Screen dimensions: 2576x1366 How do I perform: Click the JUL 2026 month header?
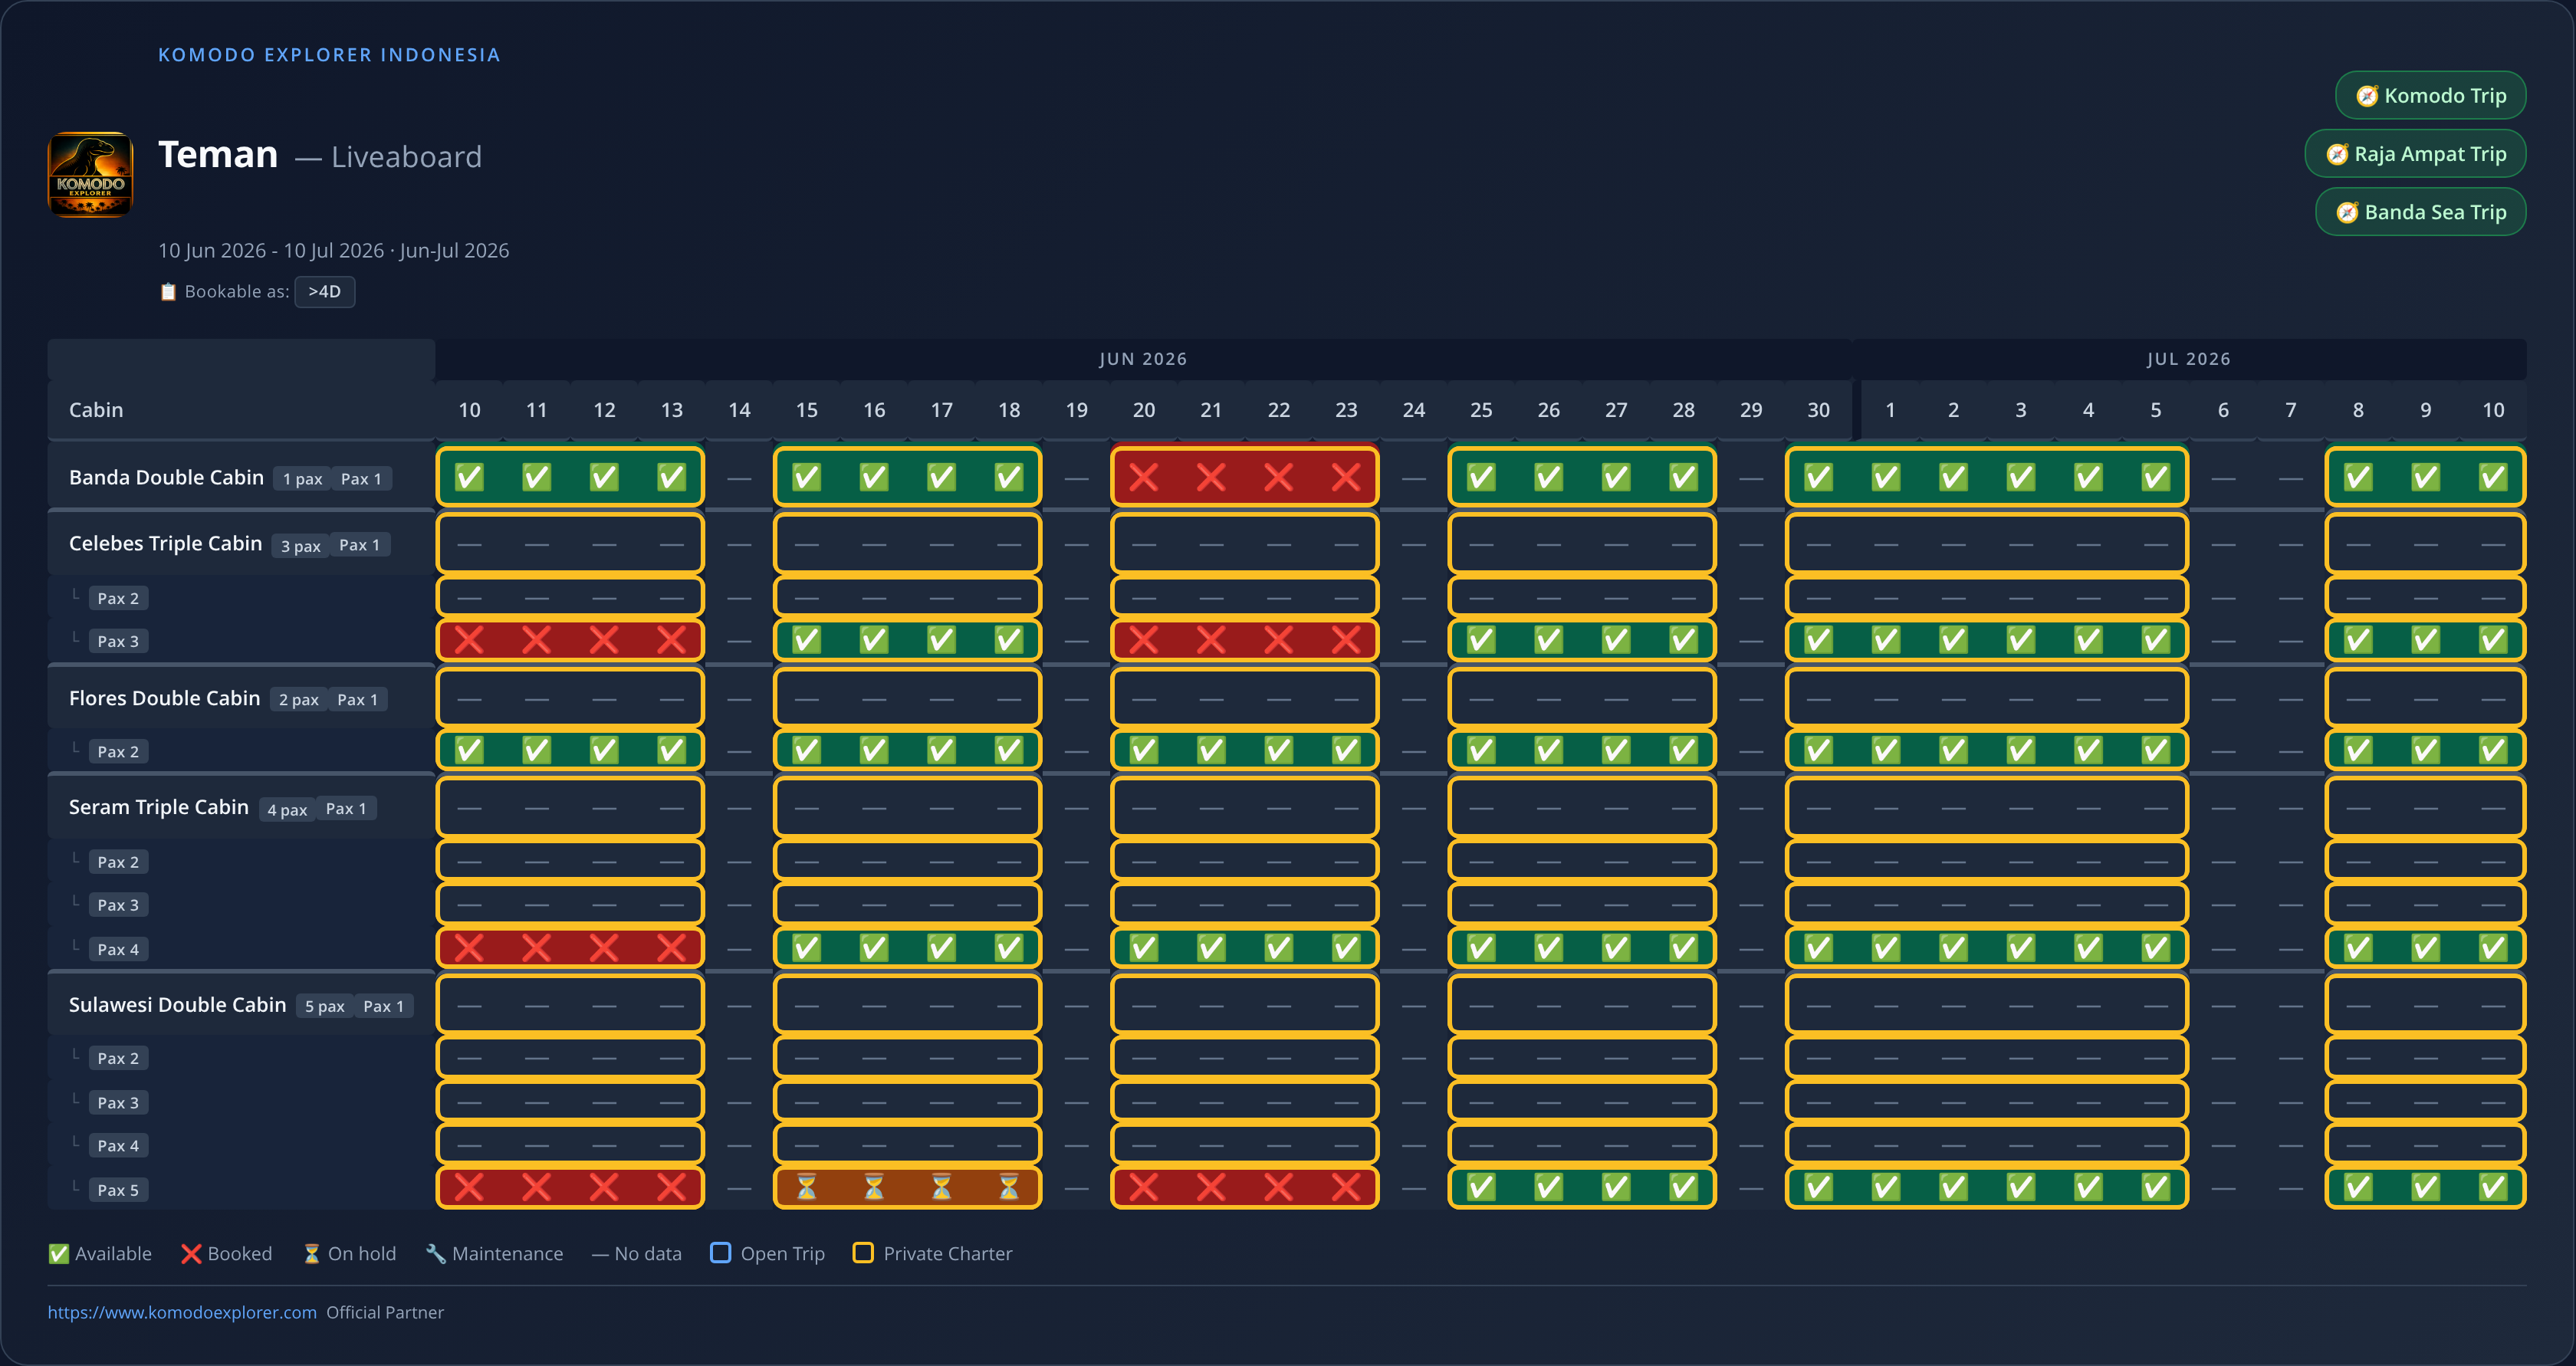point(2188,359)
